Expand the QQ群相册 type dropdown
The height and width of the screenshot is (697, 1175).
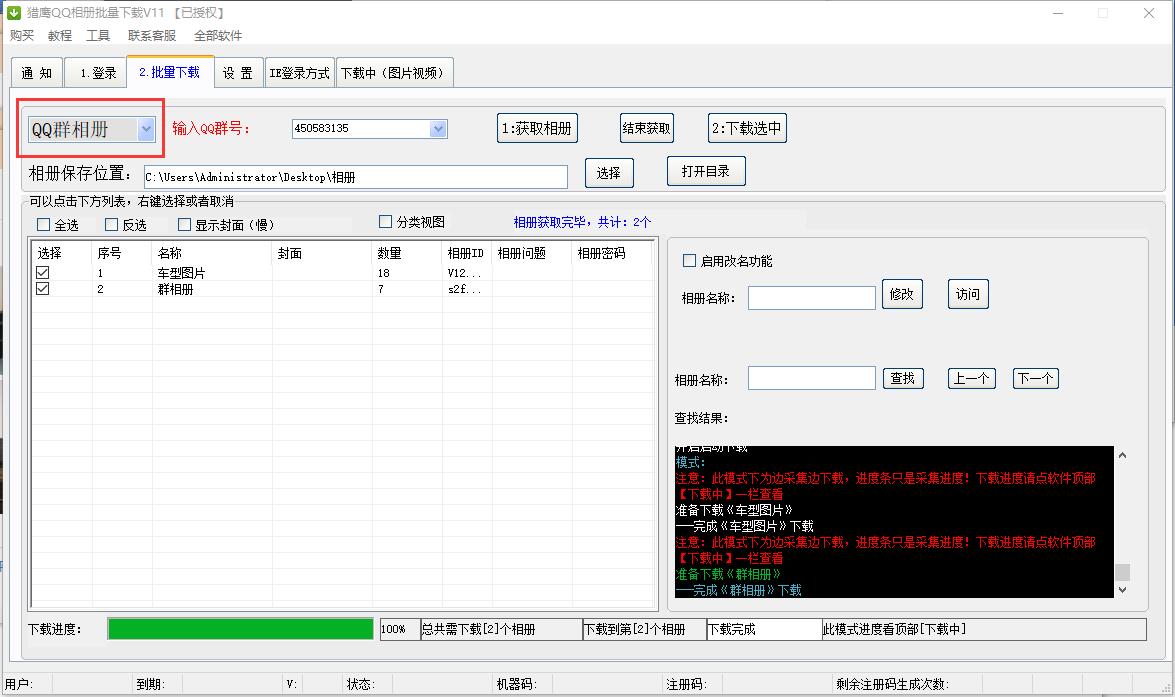coord(146,129)
